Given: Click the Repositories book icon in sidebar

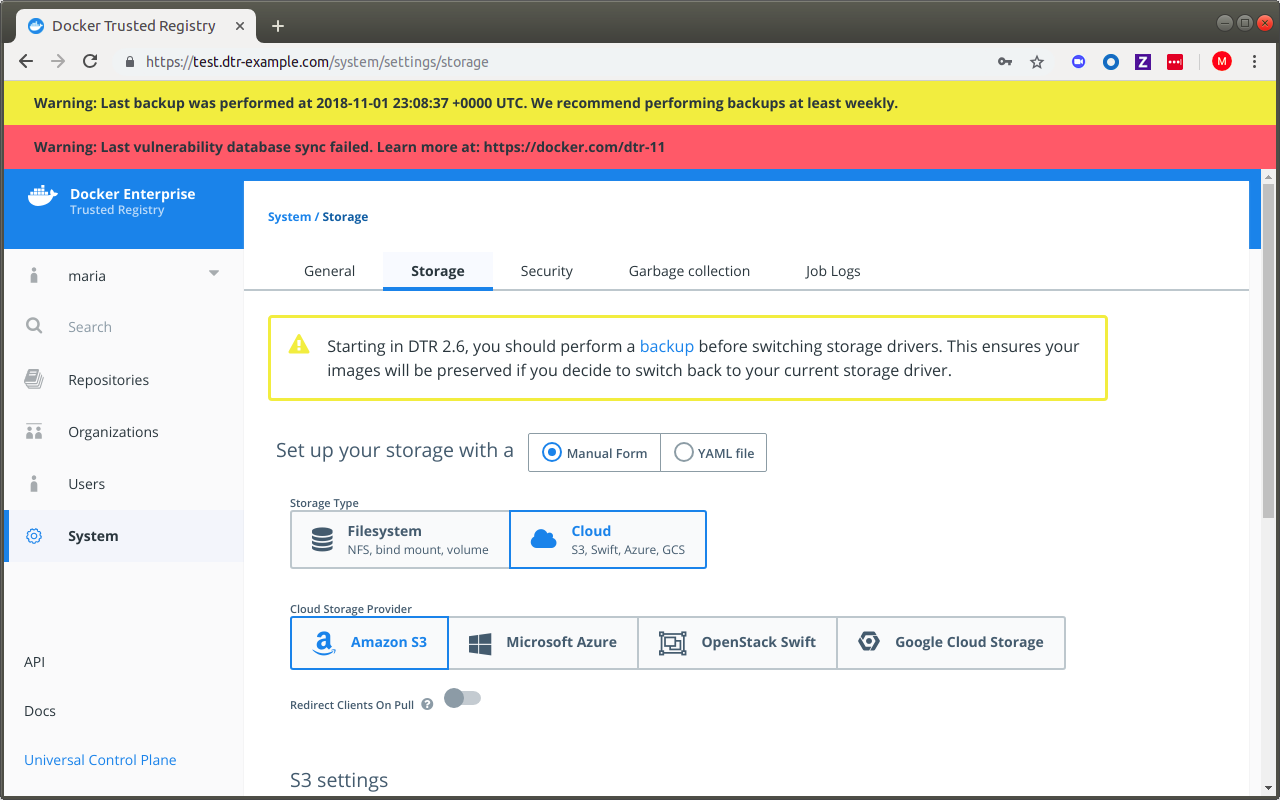Looking at the screenshot, I should pos(34,380).
